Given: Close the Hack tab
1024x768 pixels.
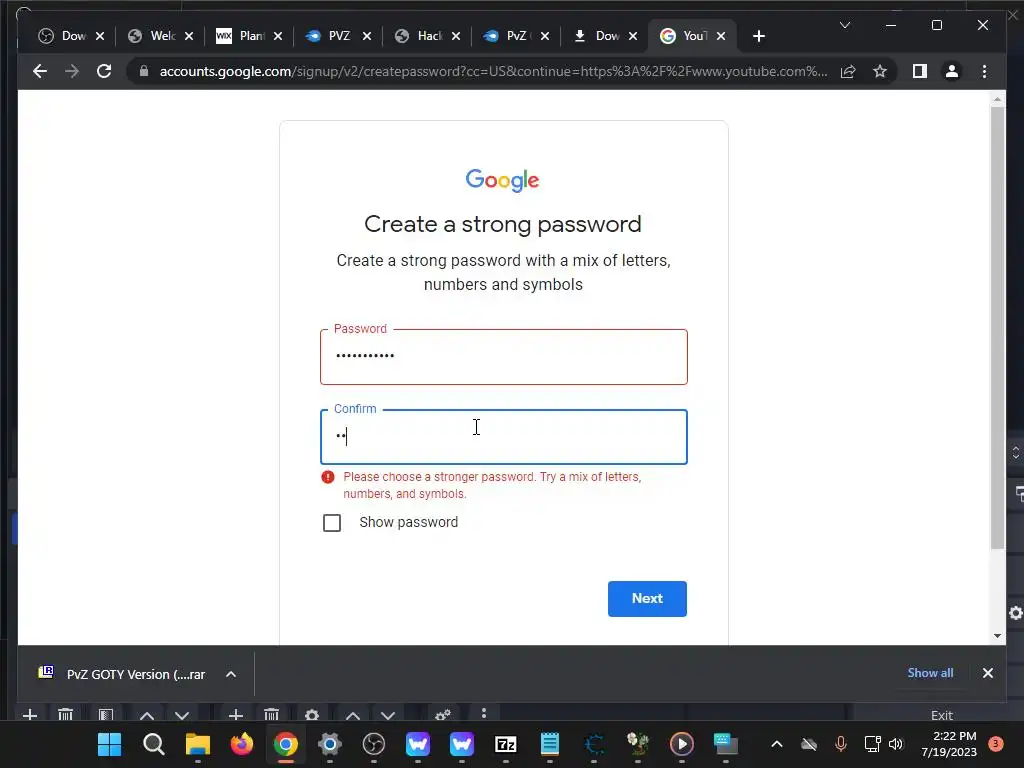Looking at the screenshot, I should click(x=456, y=36).
